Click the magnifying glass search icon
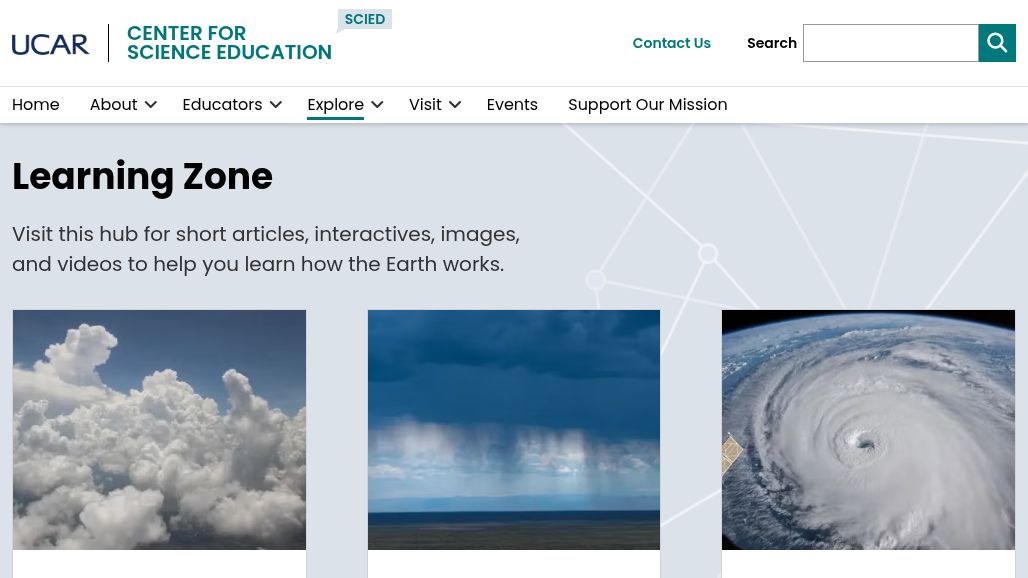 click(996, 42)
